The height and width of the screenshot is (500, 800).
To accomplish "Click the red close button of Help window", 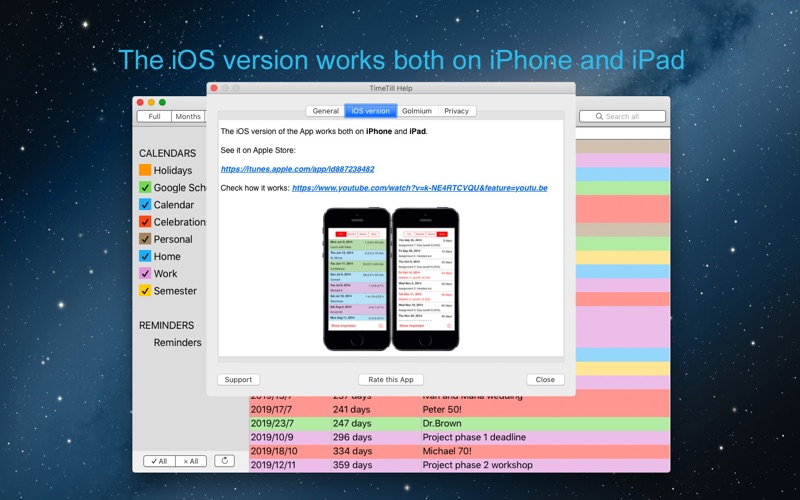I will click(x=214, y=88).
